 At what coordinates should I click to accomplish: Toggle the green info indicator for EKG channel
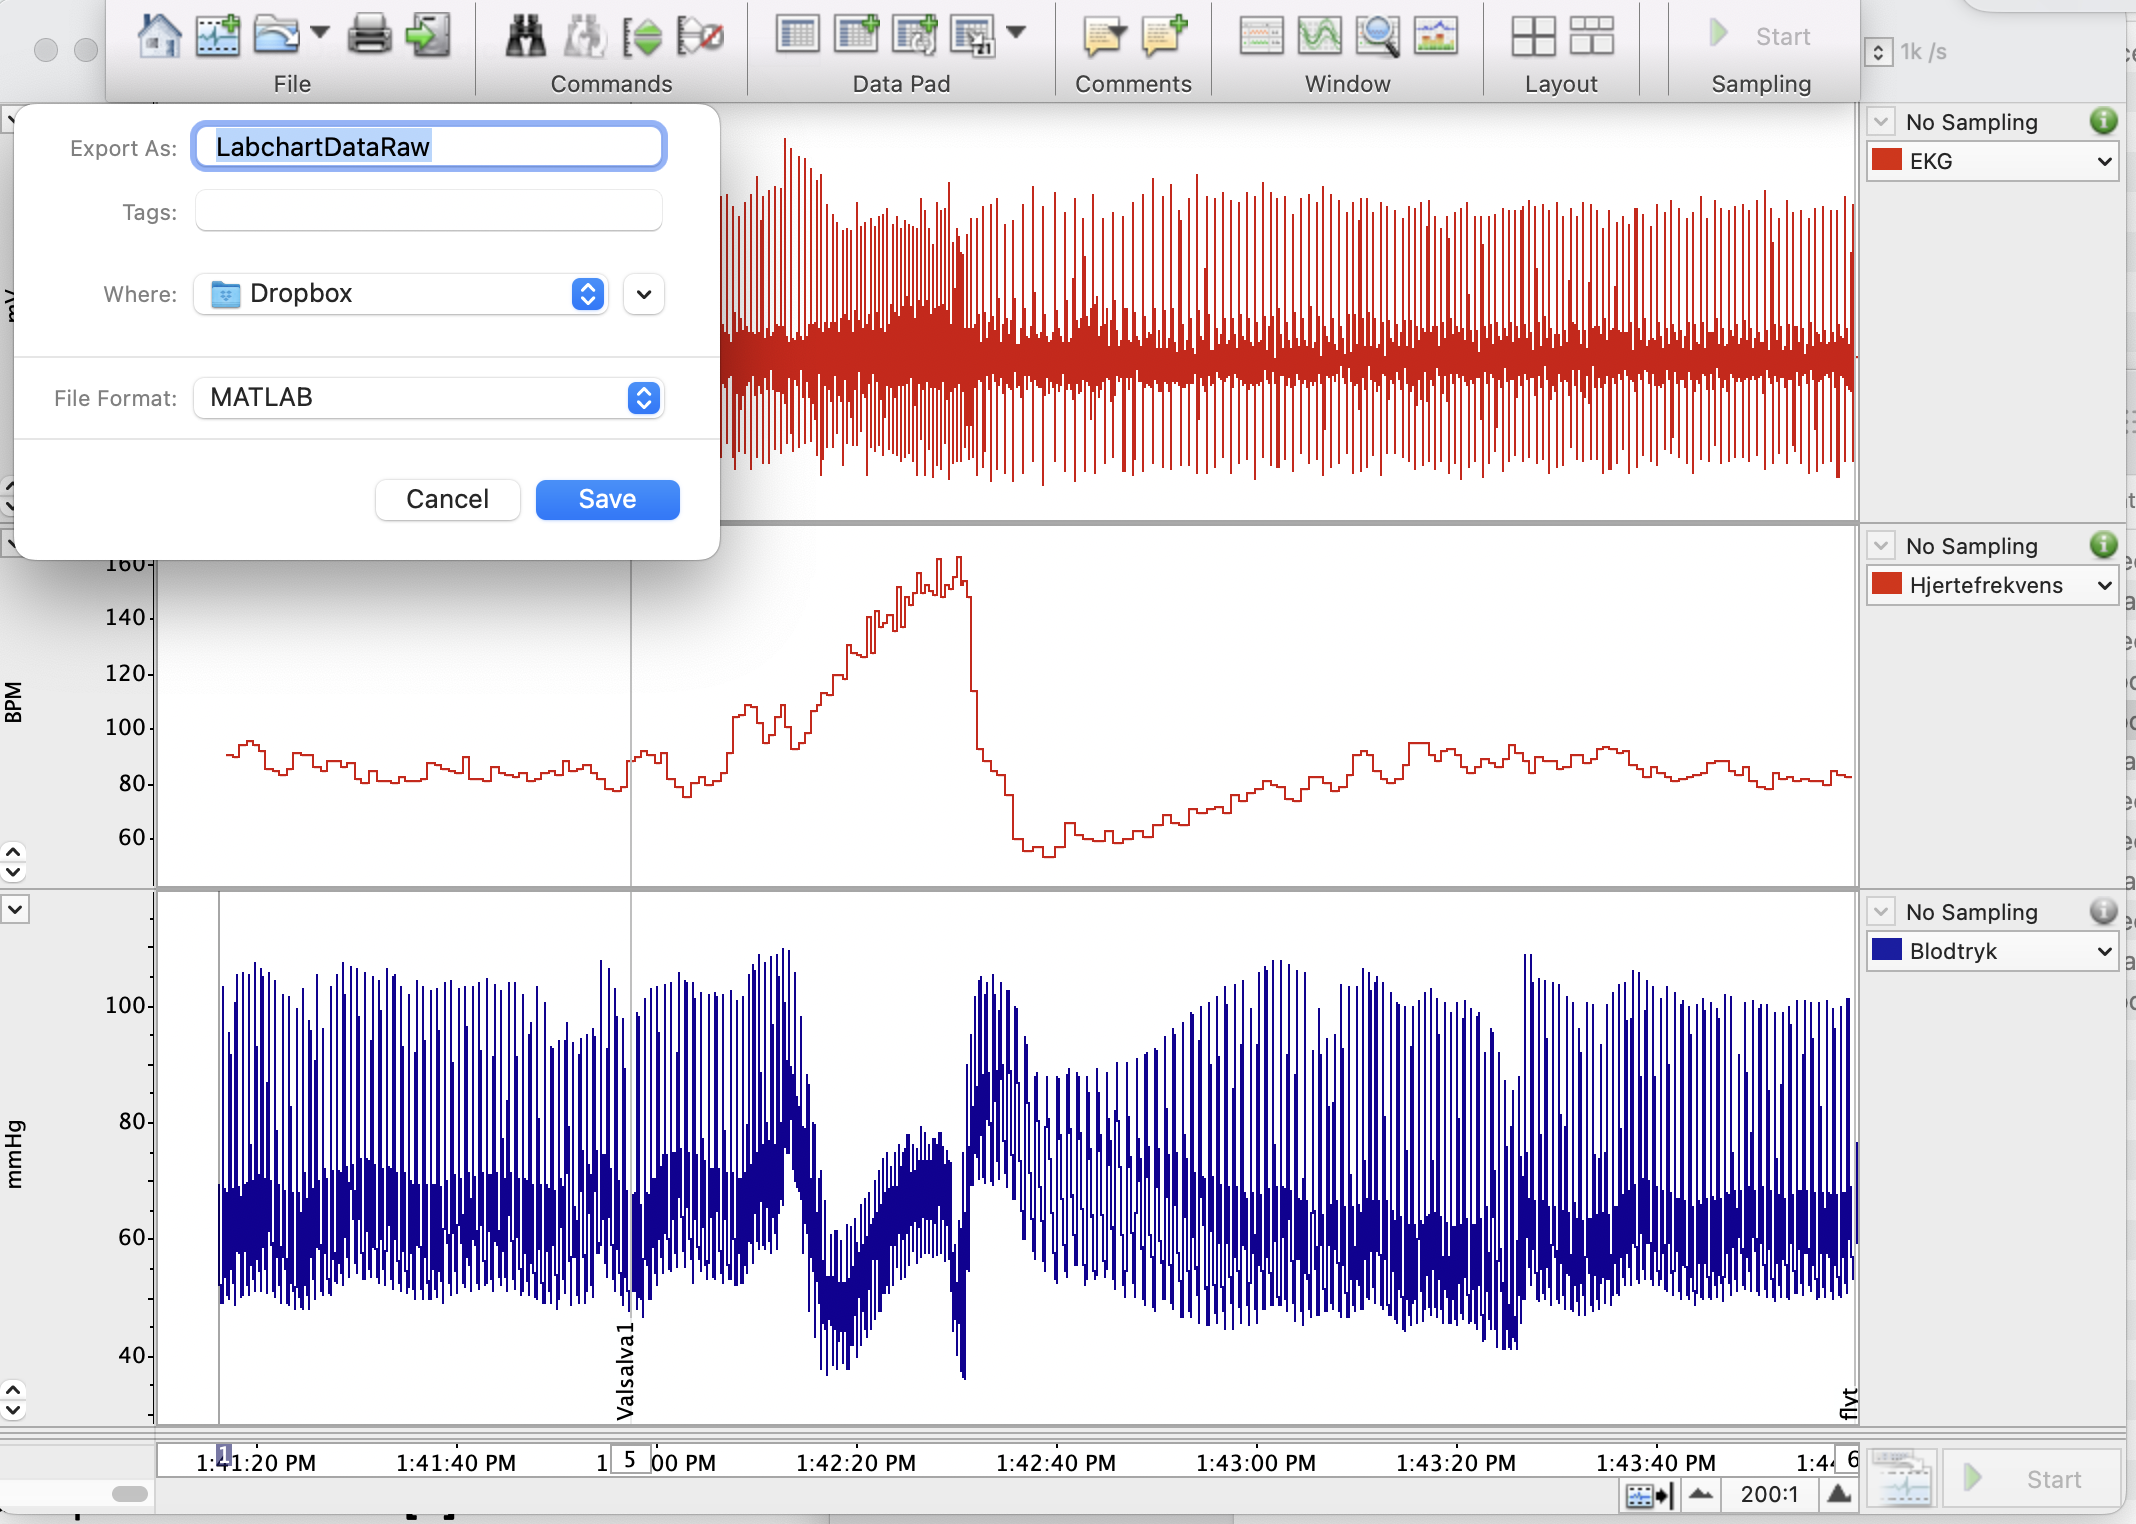pyautogui.click(x=2103, y=122)
